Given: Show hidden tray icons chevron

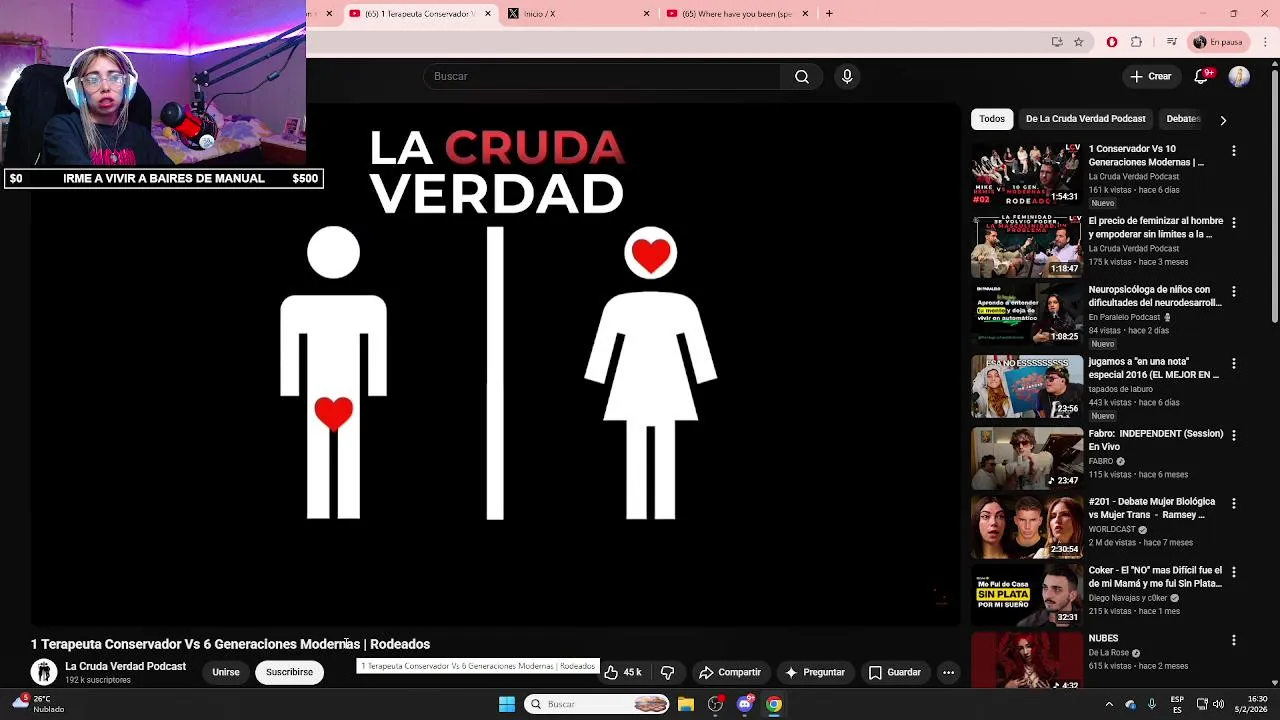Looking at the screenshot, I should coord(1109,704).
